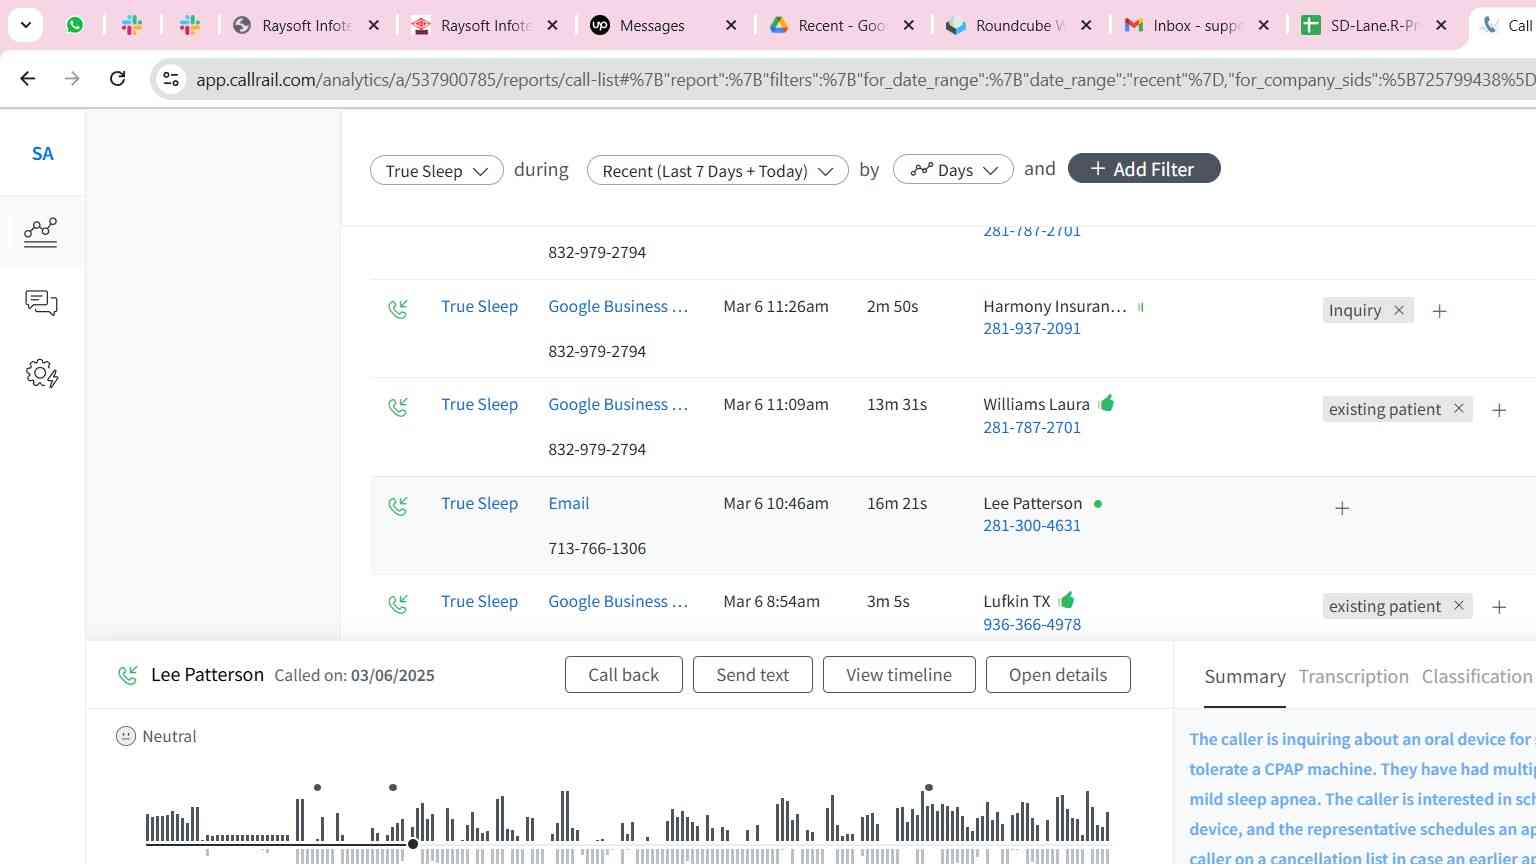Open the Settings gear sidebar icon
The width and height of the screenshot is (1536, 864).
click(x=41, y=374)
